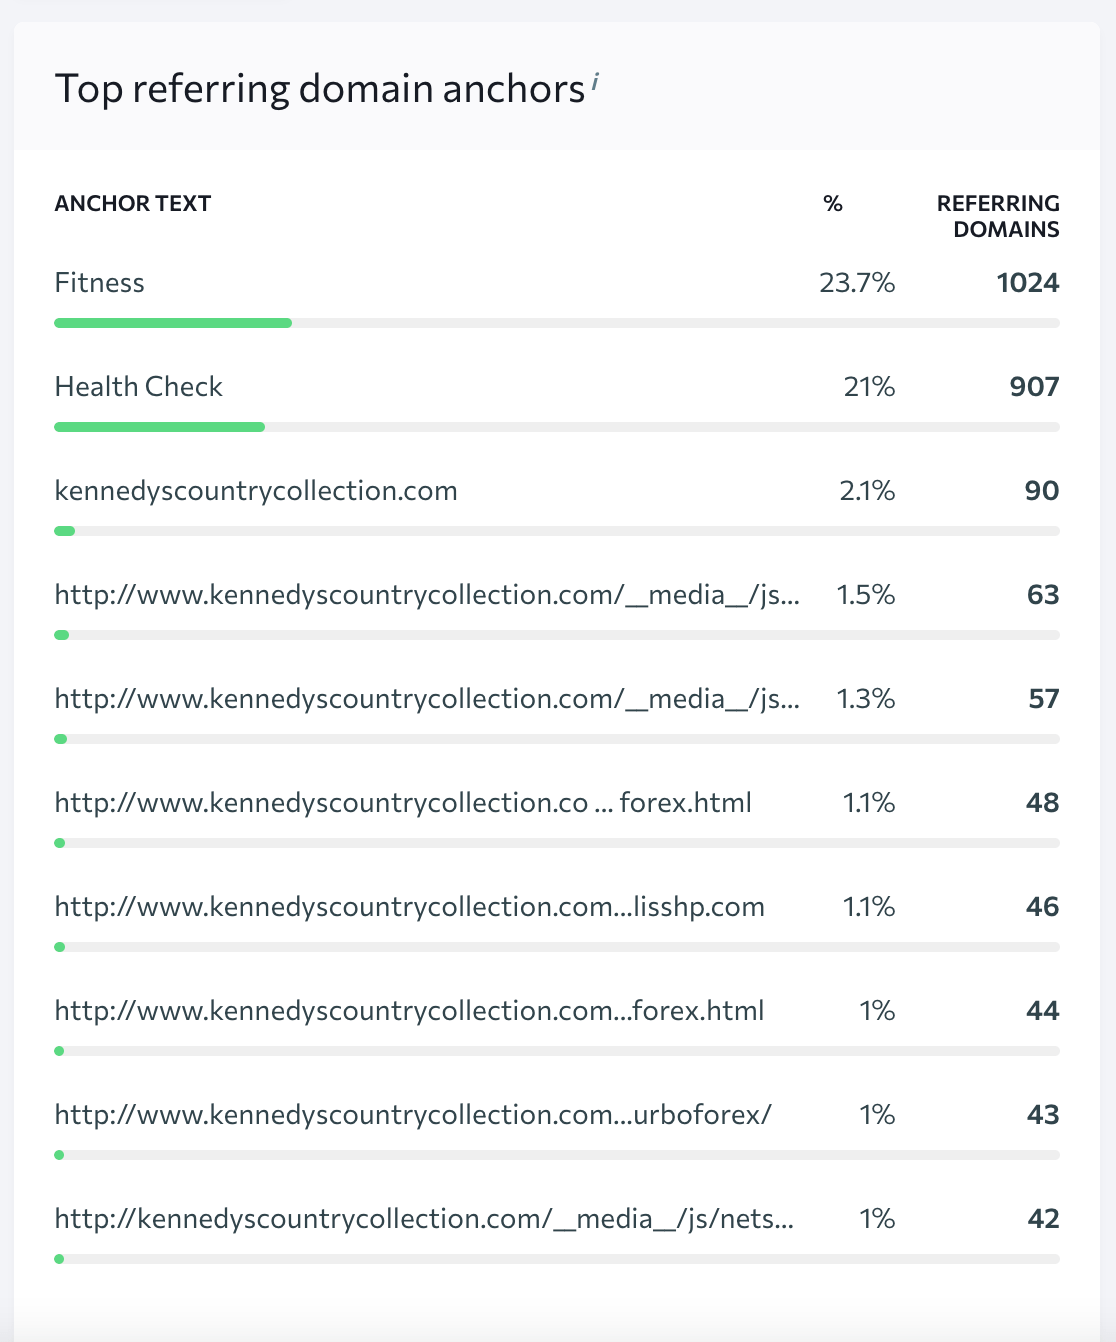The width and height of the screenshot is (1116, 1342).
Task: Click the Fitness green progress bar
Action: [x=173, y=323]
